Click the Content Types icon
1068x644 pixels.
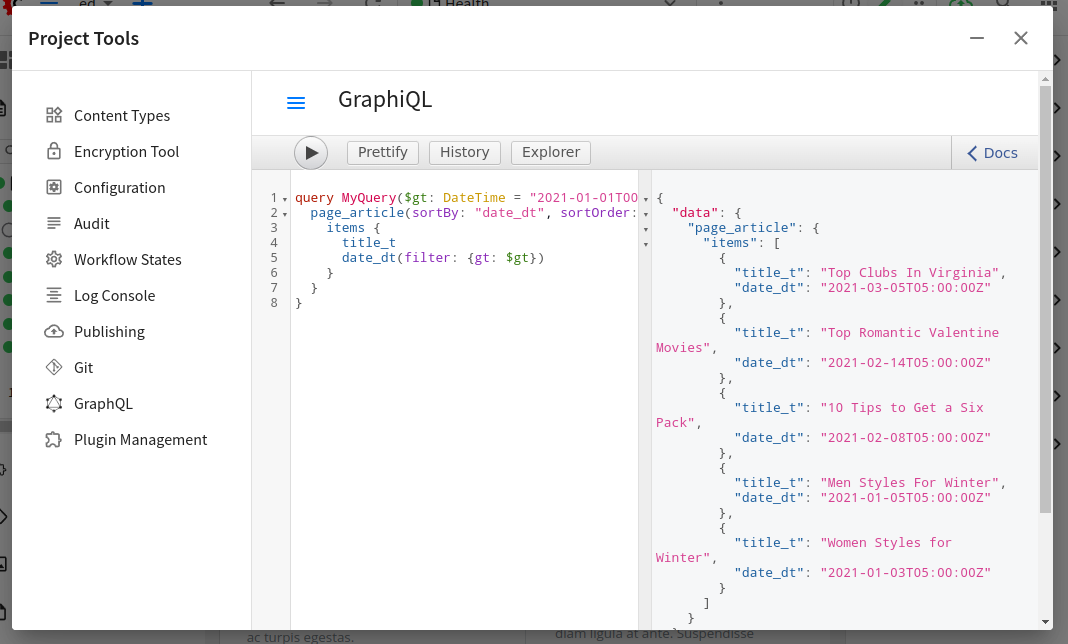pos(54,115)
